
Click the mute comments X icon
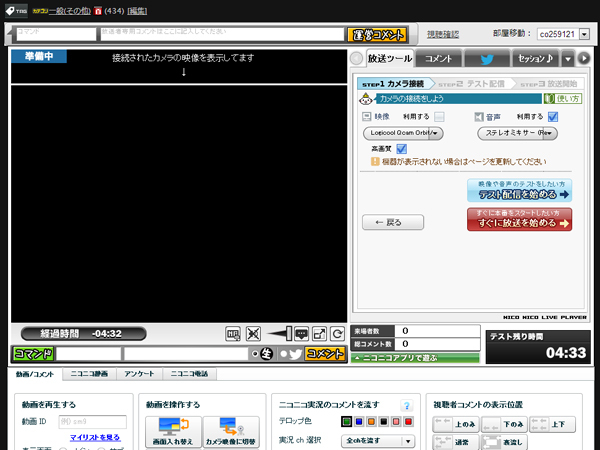[x=254, y=333]
